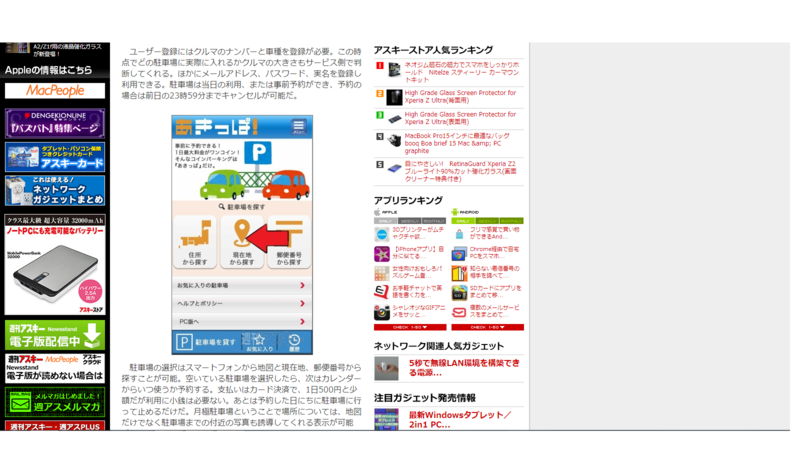Open rank 4 MacBook Pro bag thumbnail

[394, 140]
